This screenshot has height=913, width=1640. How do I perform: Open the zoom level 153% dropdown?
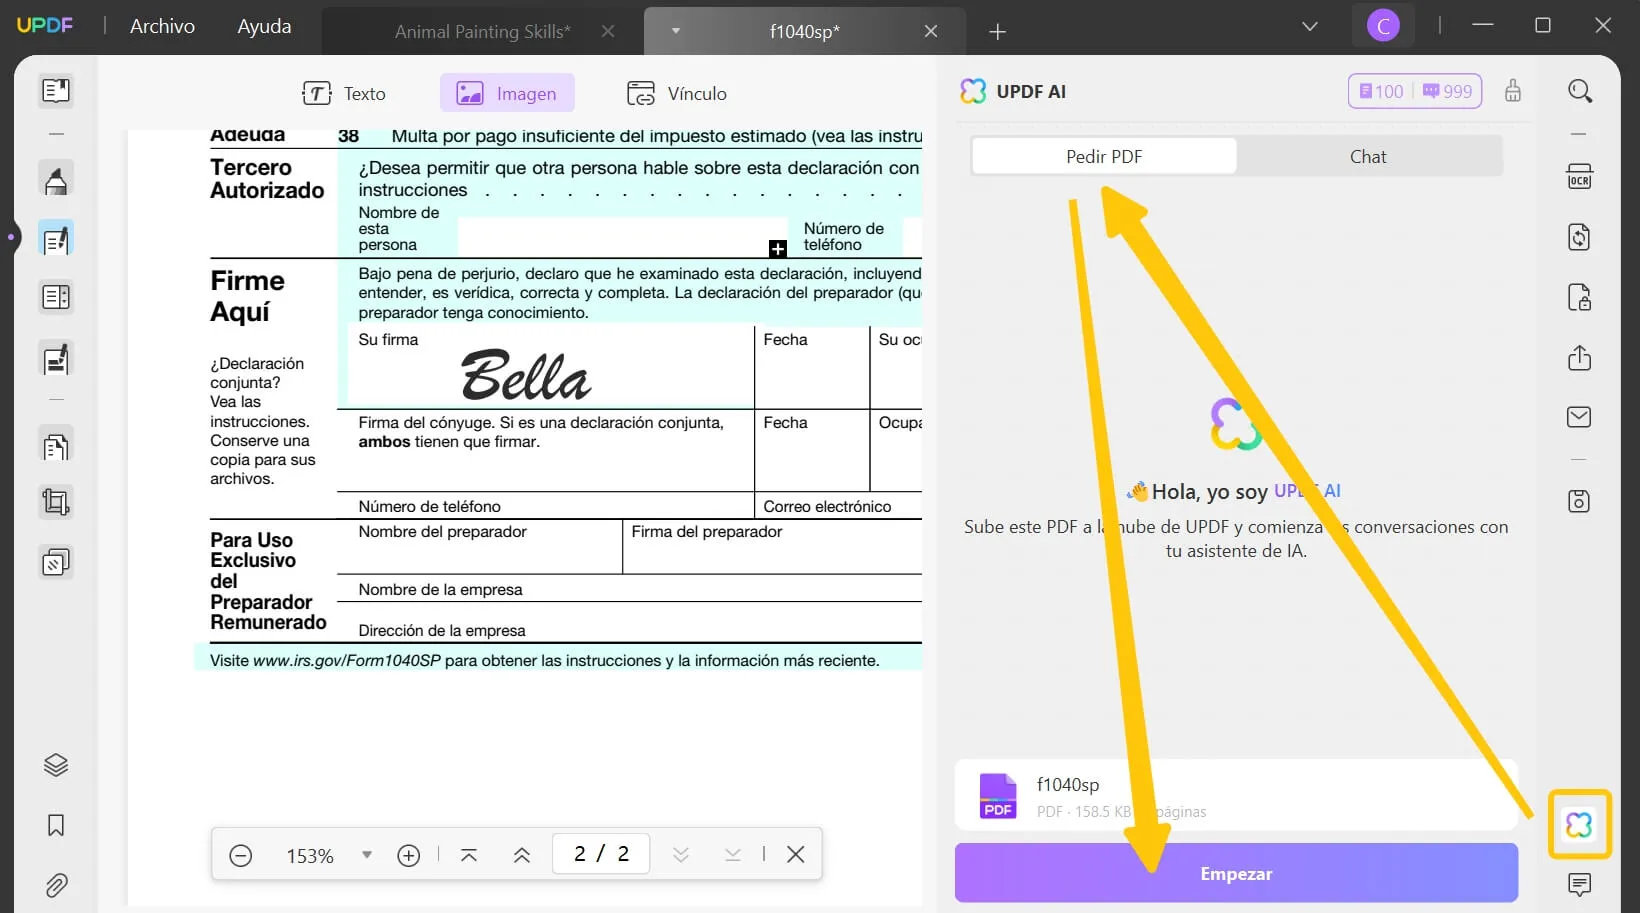(x=366, y=855)
